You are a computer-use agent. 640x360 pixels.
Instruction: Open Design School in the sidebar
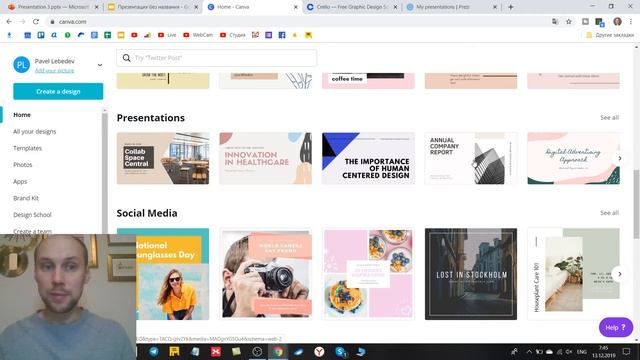(32, 215)
